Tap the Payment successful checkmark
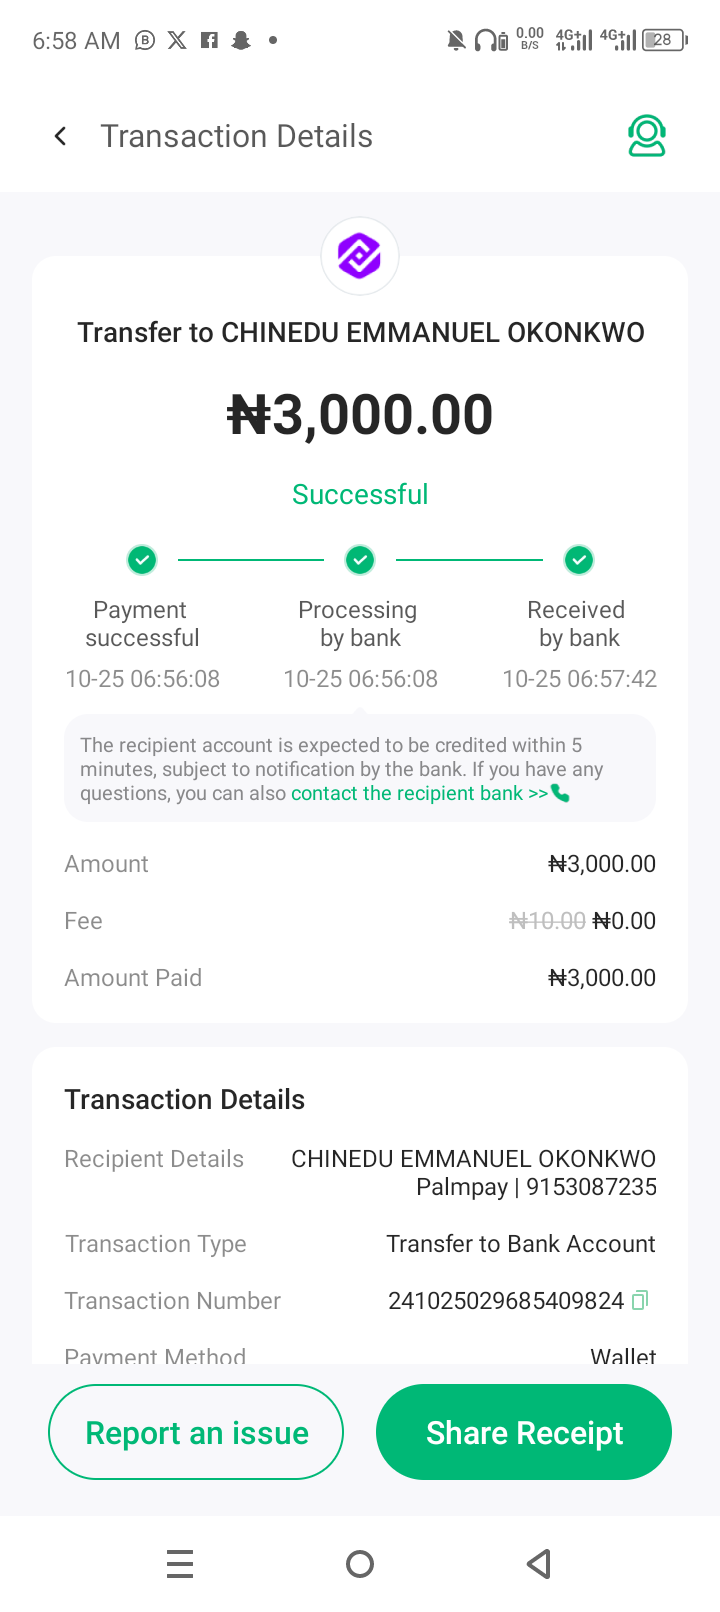The height and width of the screenshot is (1612, 720). [x=142, y=560]
